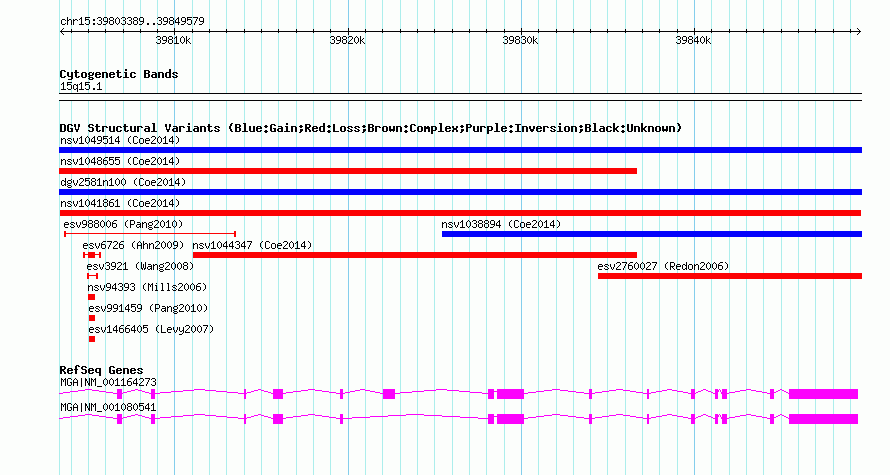Click the 15q15.1 cytogenetic band bar
Viewport: 890px width, 475px height.
[460, 97]
